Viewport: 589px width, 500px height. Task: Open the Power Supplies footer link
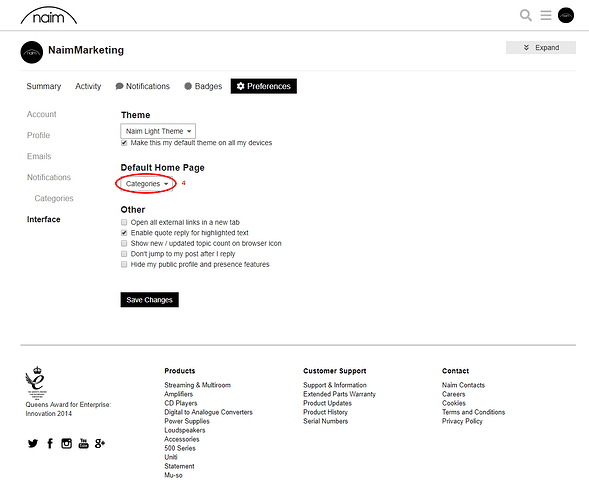187,421
